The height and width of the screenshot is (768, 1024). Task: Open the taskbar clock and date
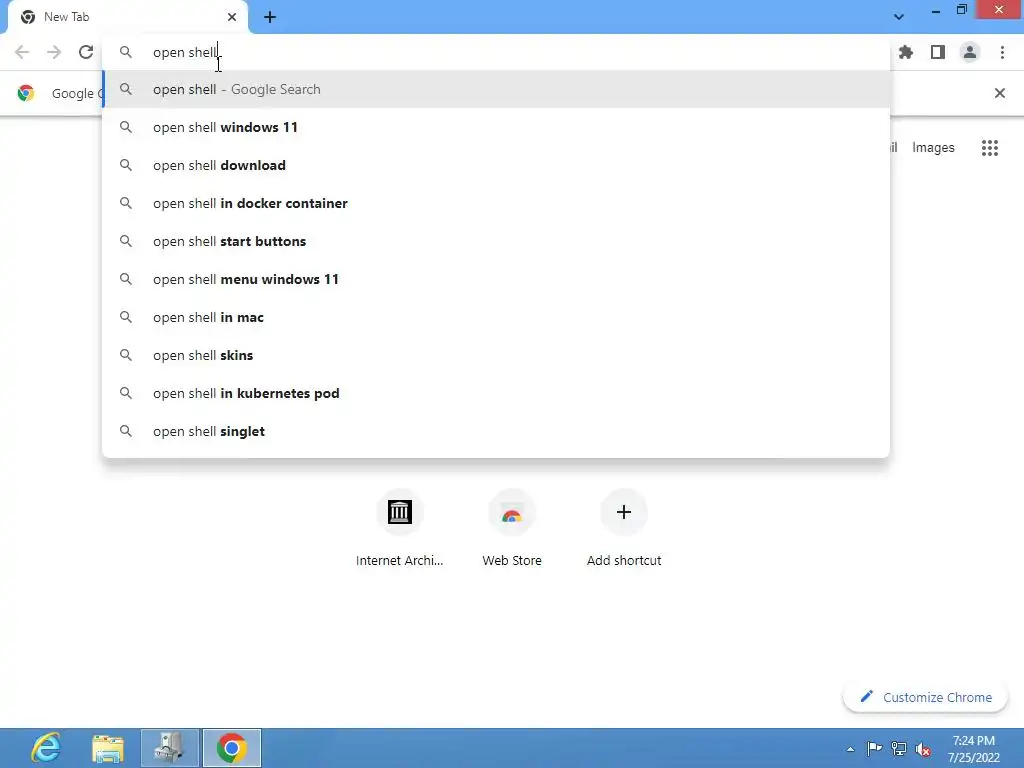pyautogui.click(x=974, y=748)
